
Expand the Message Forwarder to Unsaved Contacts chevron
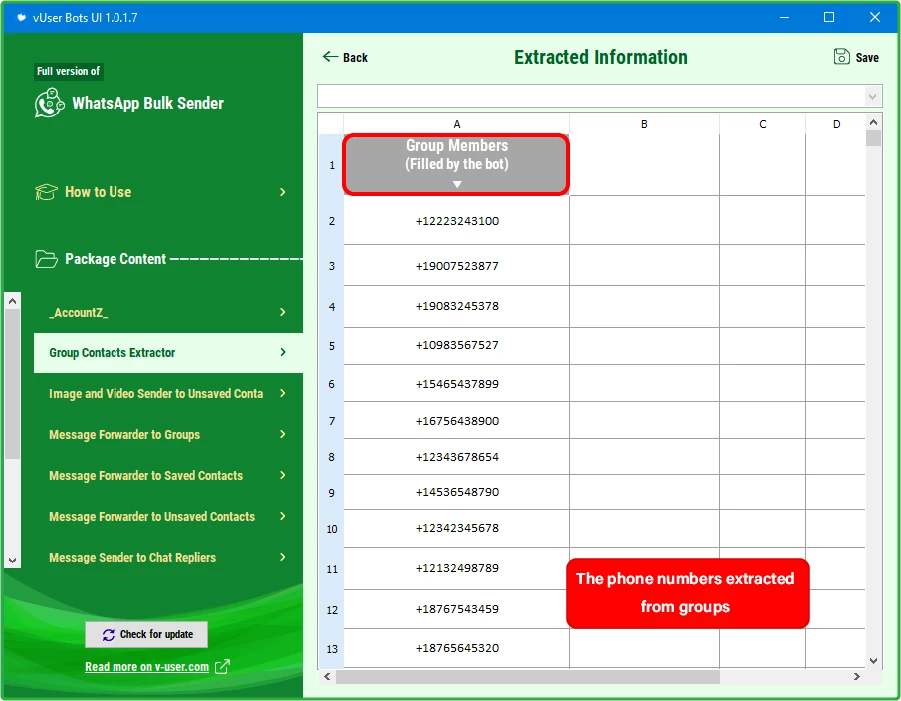click(x=282, y=516)
